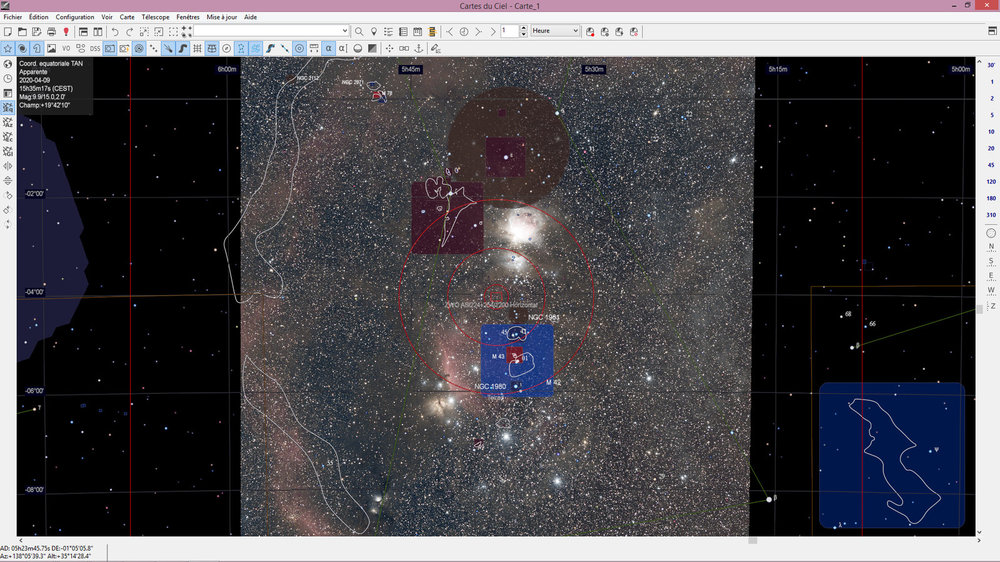The image size is (1000, 562).
Task: Toggle the background picture display icon
Action: [x=51, y=48]
